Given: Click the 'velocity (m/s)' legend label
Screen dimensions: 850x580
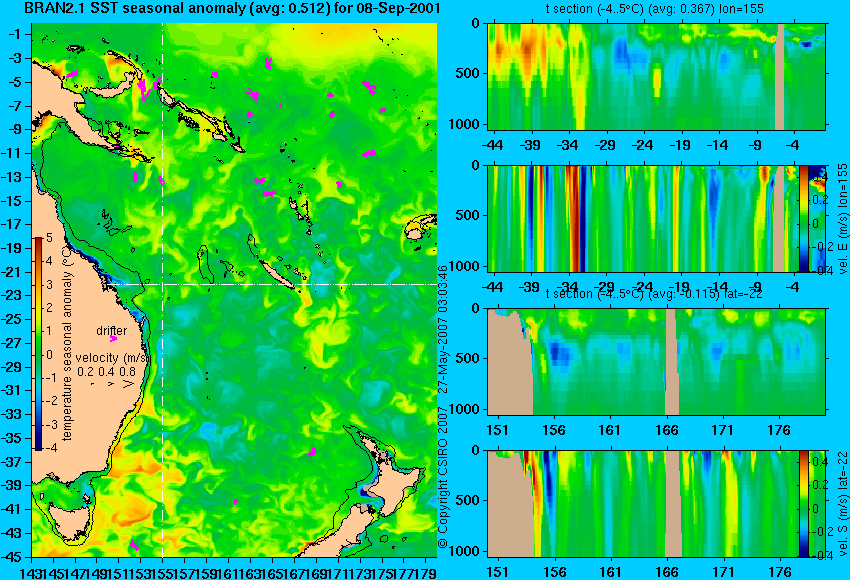Looking at the screenshot, I should click(112, 358).
